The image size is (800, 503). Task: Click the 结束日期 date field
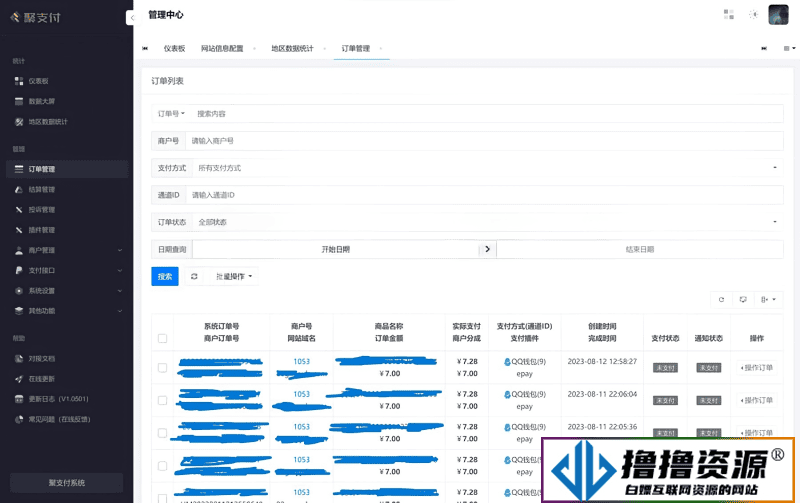click(640, 249)
